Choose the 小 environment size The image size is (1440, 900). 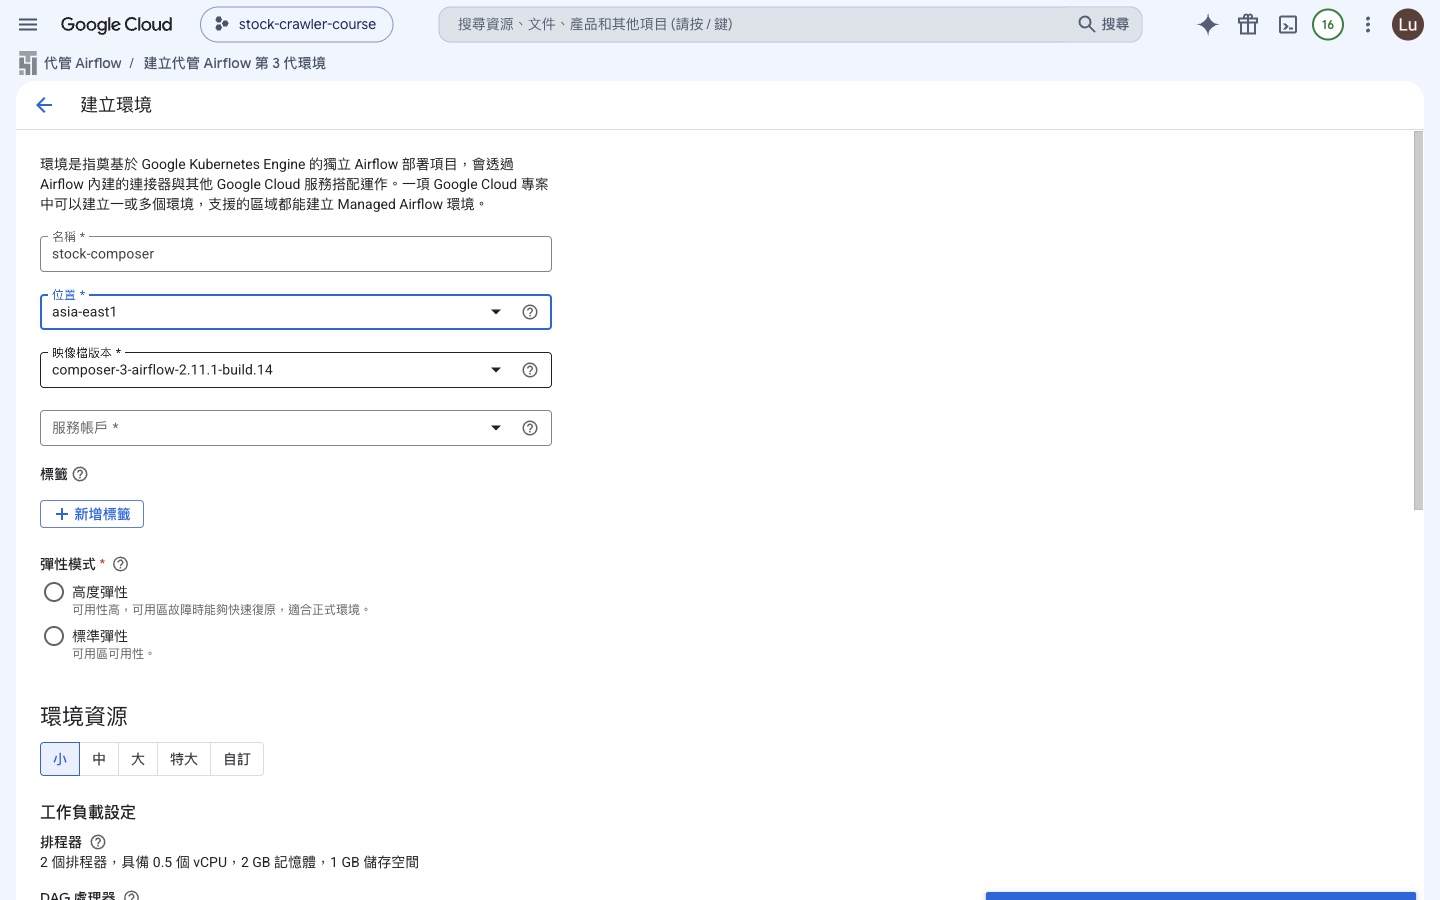[60, 759]
